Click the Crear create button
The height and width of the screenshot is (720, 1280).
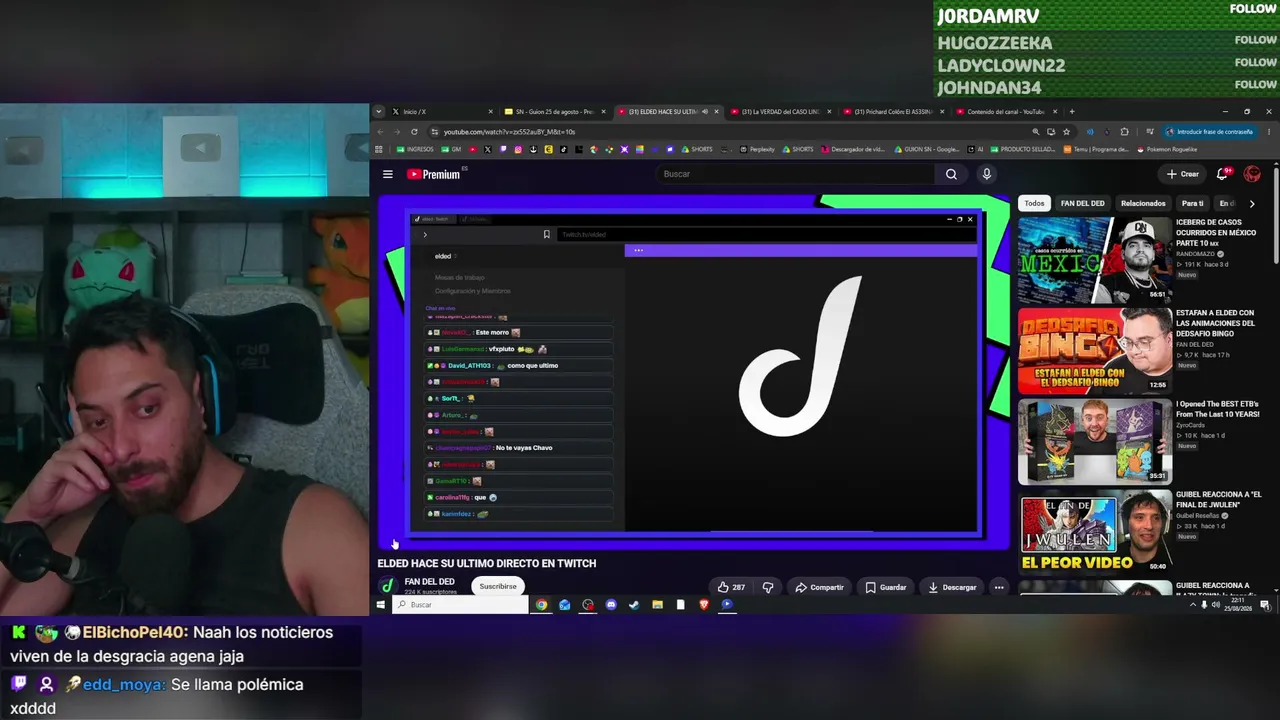(x=1183, y=174)
